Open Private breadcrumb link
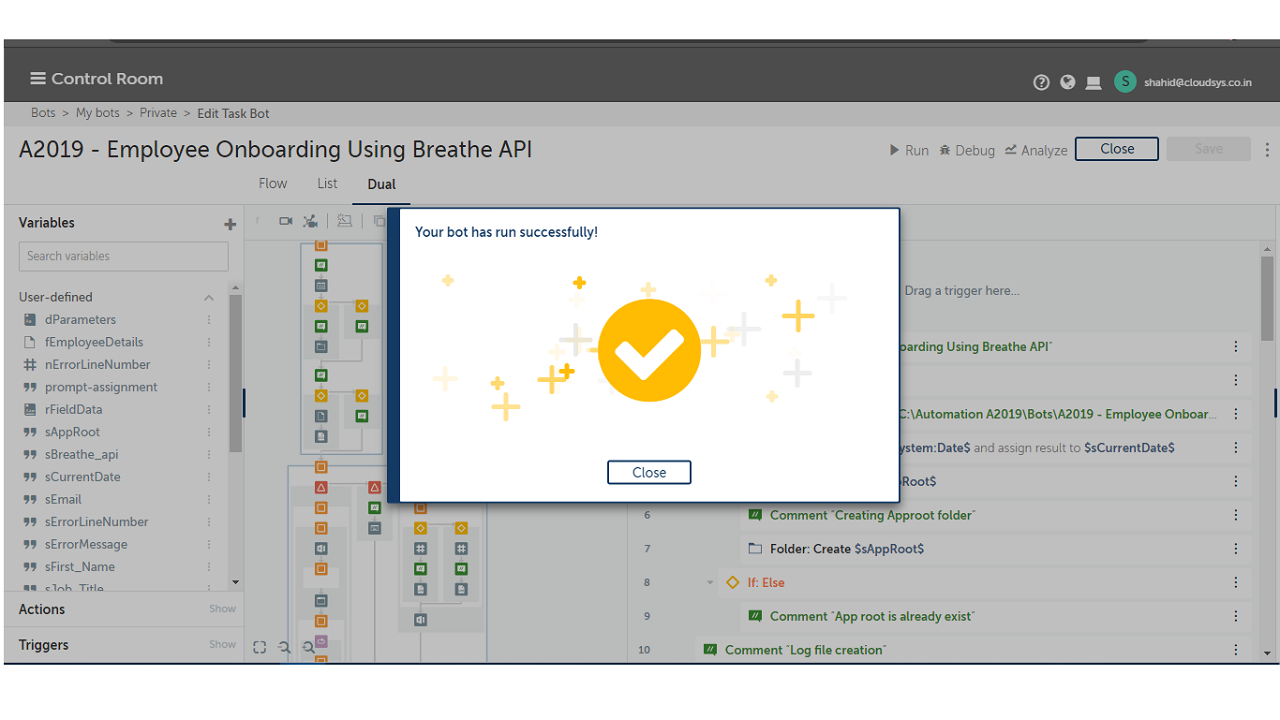The image size is (1280, 720). (x=158, y=113)
